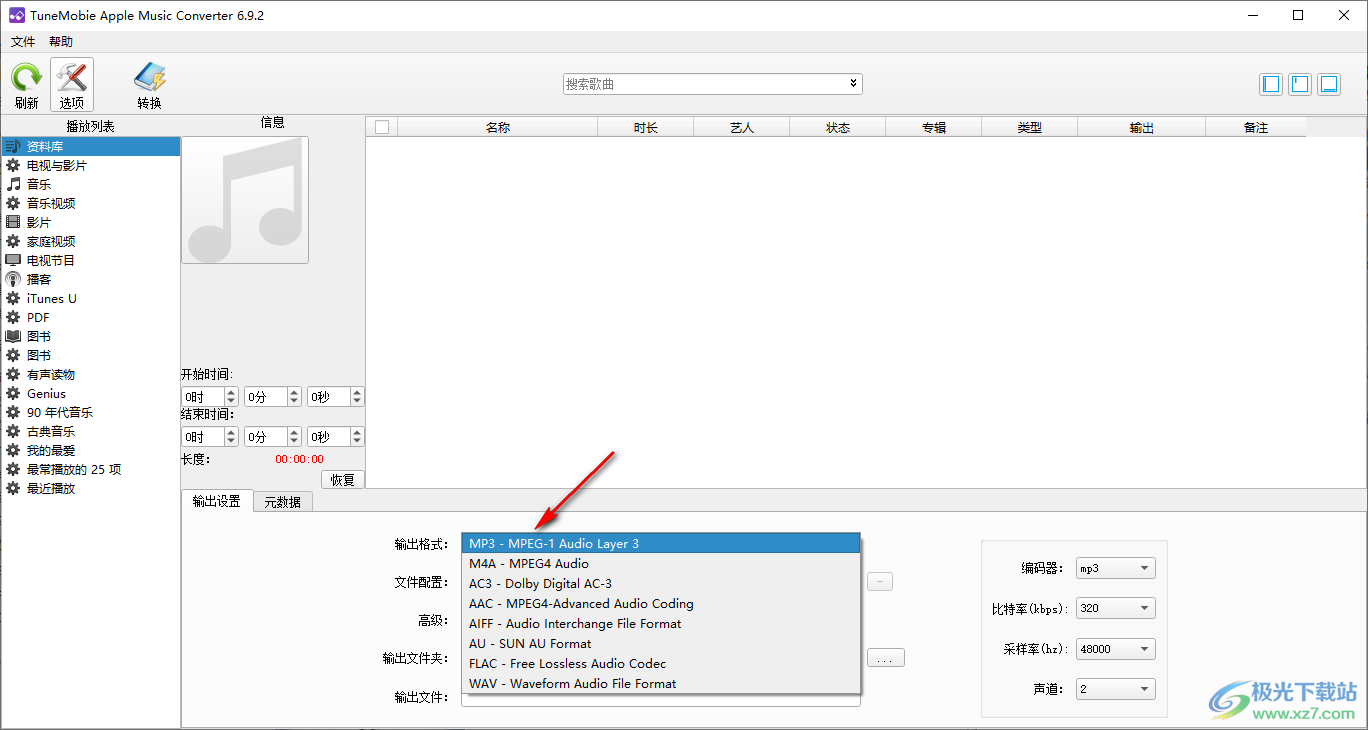Expand the 编码器 mp3 dropdown

pyautogui.click(x=1115, y=568)
